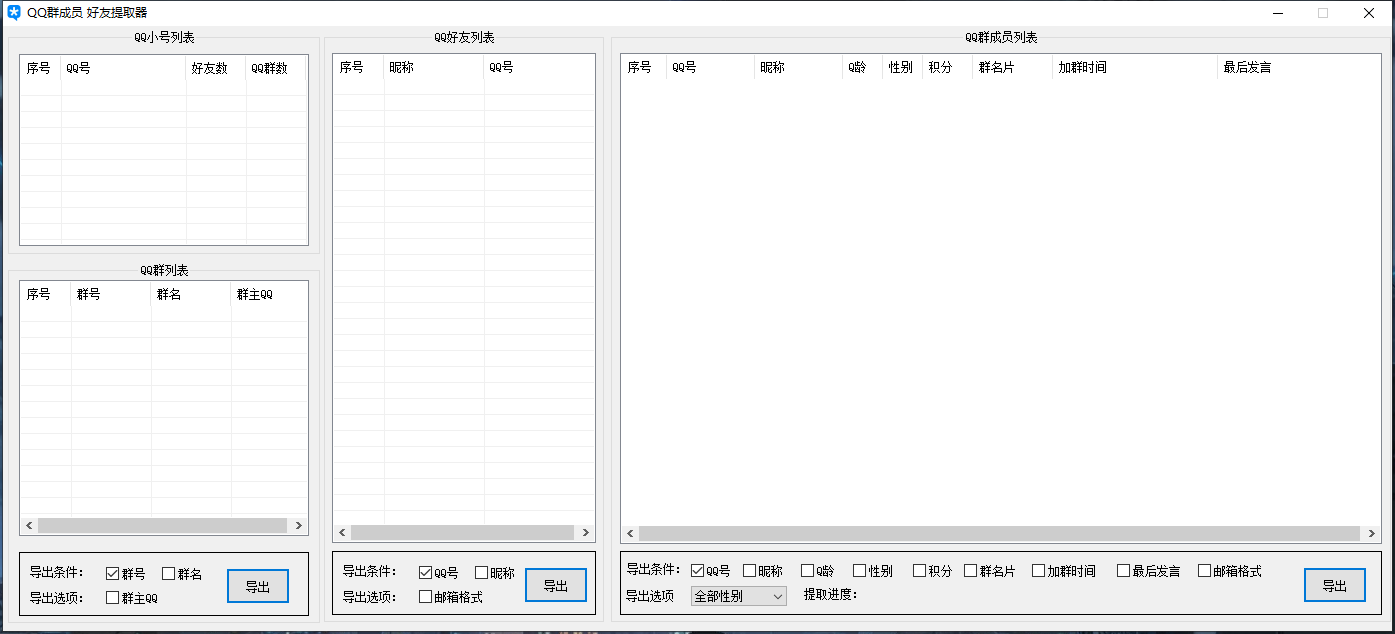The width and height of the screenshot is (1395, 634).
Task: Click 性别 column header
Action: 903,67
